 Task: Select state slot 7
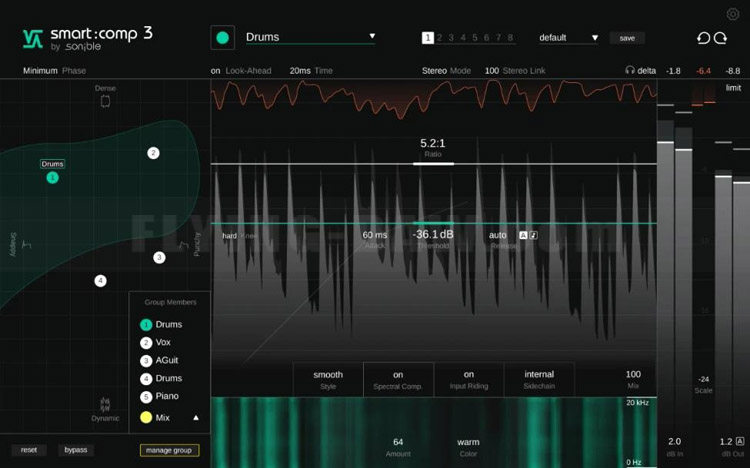pos(498,37)
